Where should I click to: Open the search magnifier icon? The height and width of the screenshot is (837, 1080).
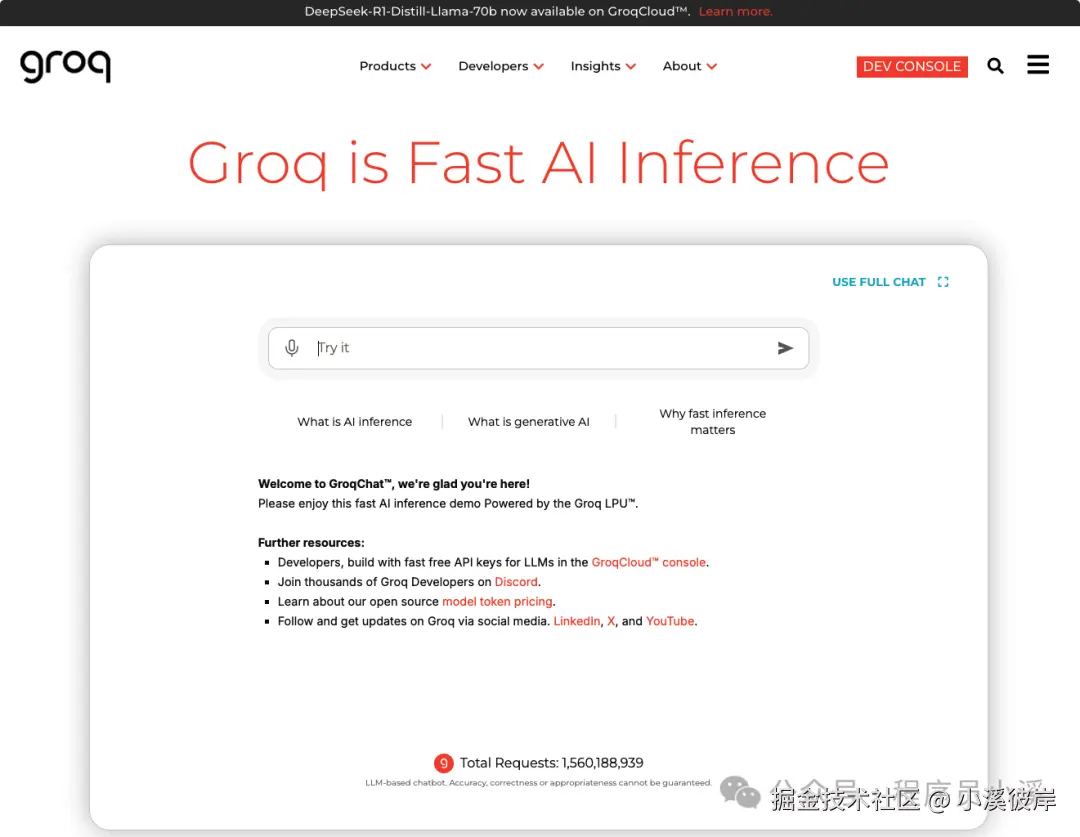coord(995,66)
